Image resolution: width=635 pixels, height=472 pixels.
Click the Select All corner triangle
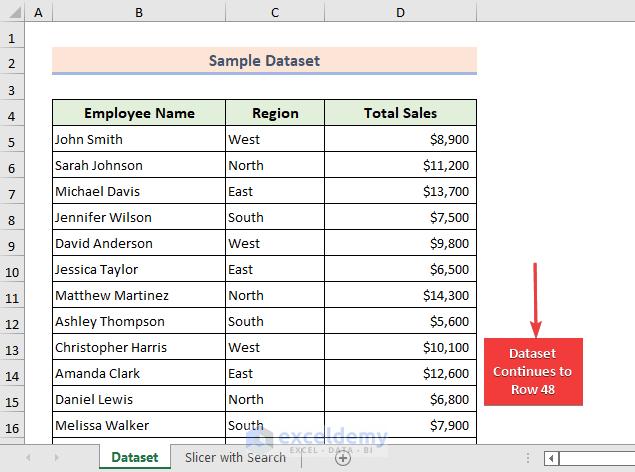pos(14,12)
